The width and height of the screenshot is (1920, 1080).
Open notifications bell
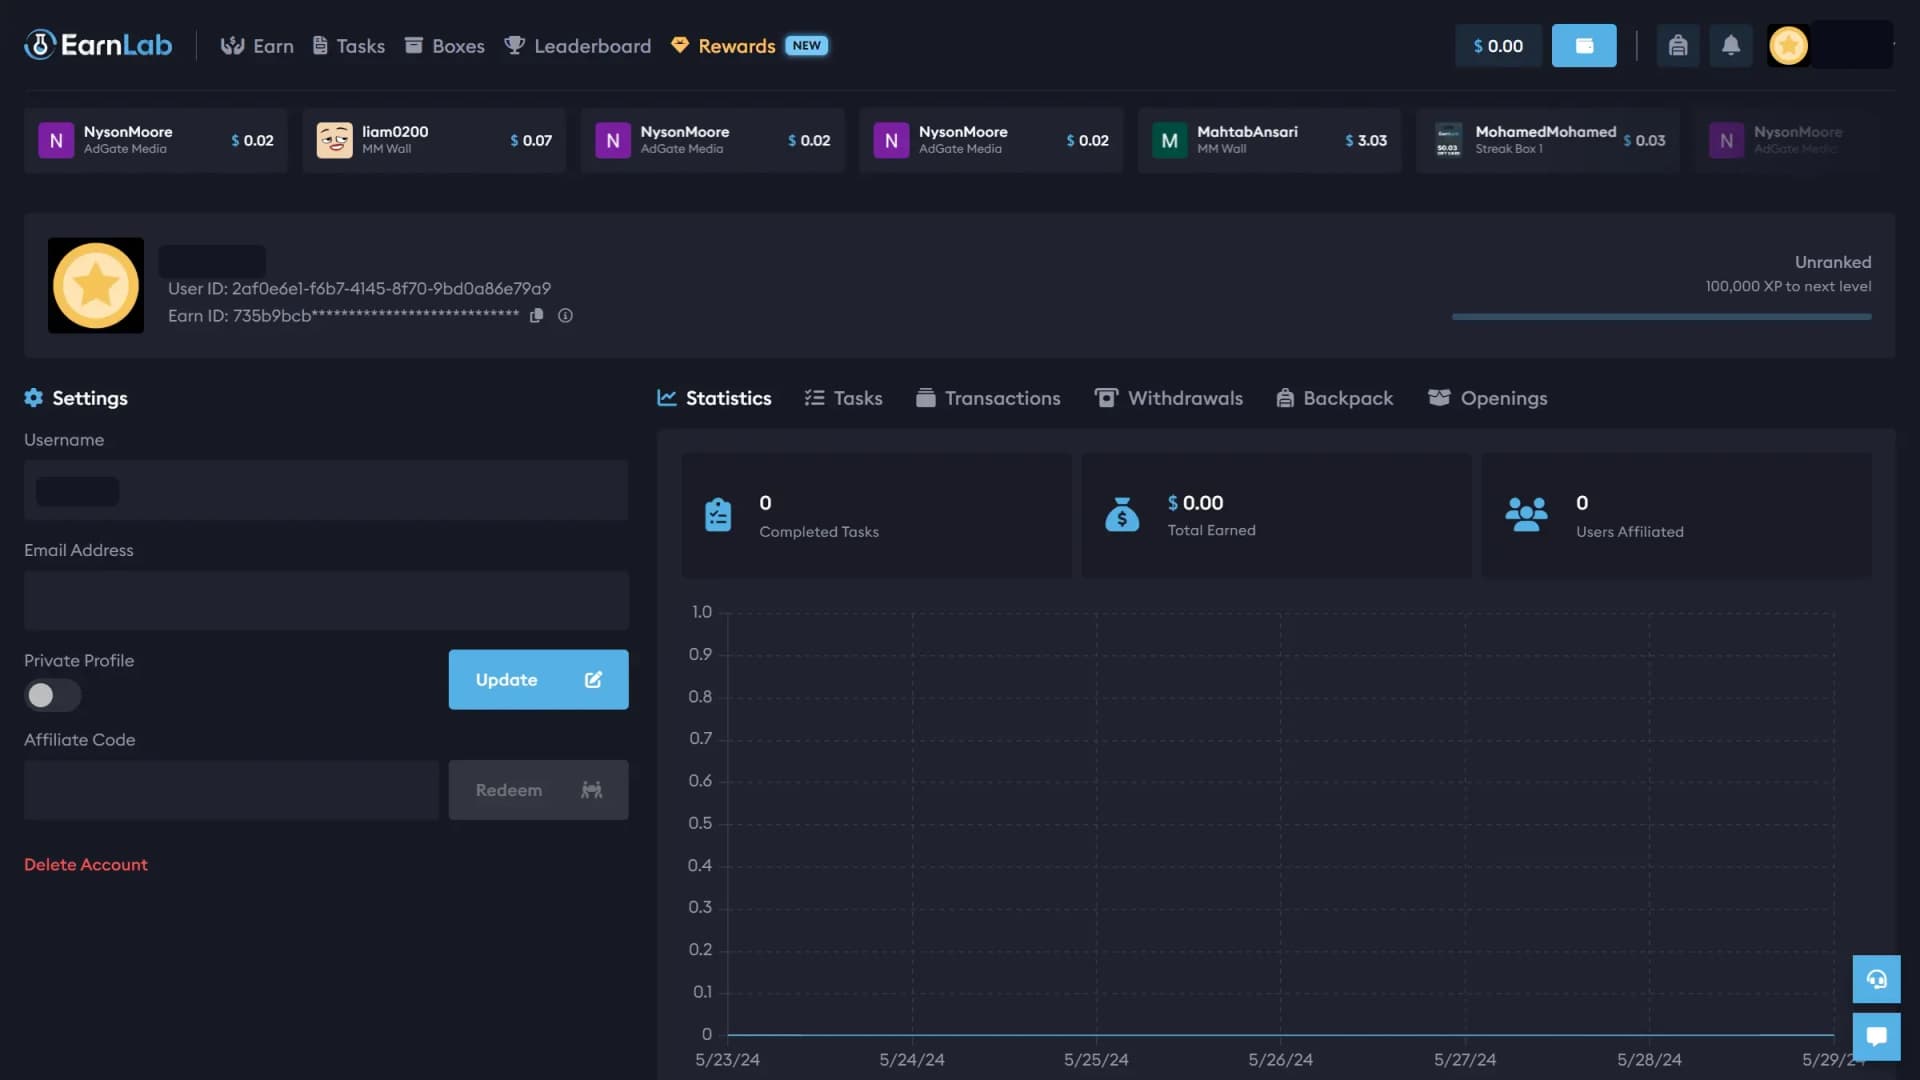click(1731, 46)
